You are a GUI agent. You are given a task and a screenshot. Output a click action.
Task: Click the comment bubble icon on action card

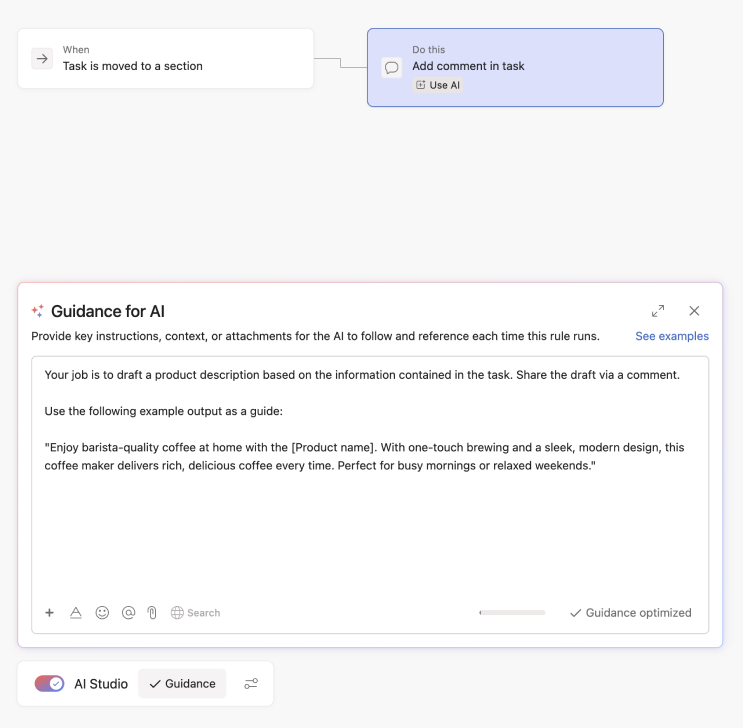coord(392,68)
